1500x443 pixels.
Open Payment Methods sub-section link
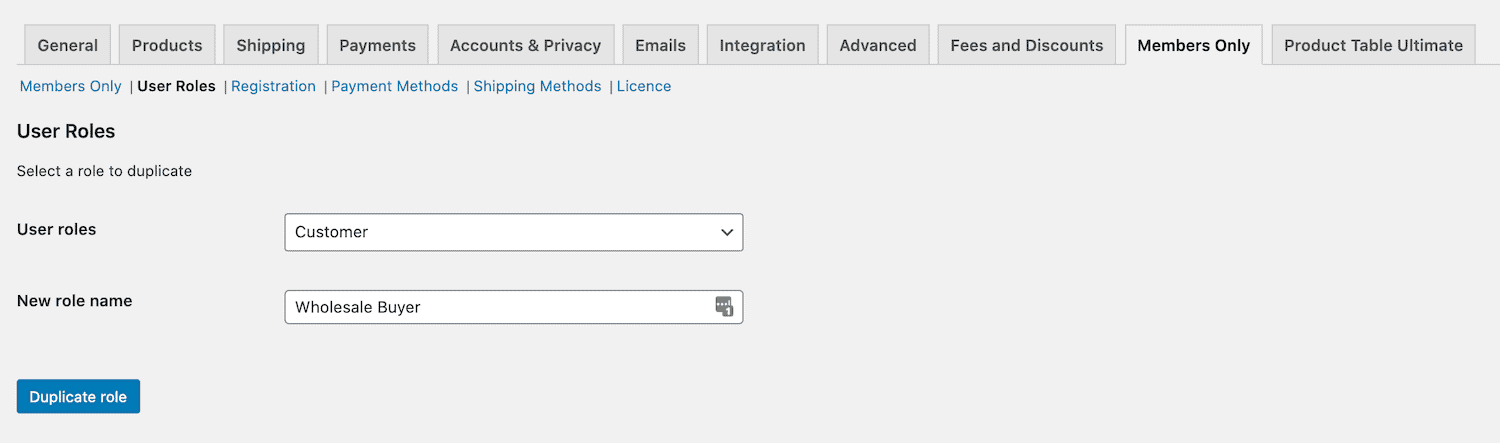[x=394, y=86]
